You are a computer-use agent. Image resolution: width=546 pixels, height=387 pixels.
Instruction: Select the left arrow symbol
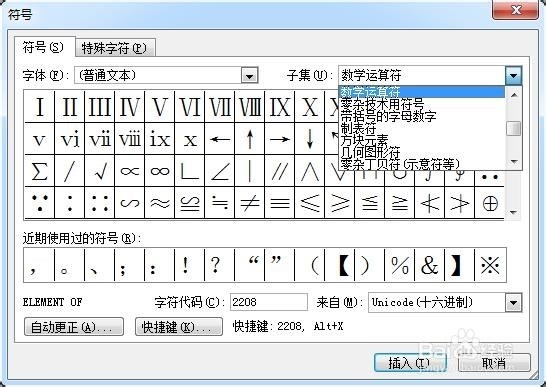coord(219,139)
